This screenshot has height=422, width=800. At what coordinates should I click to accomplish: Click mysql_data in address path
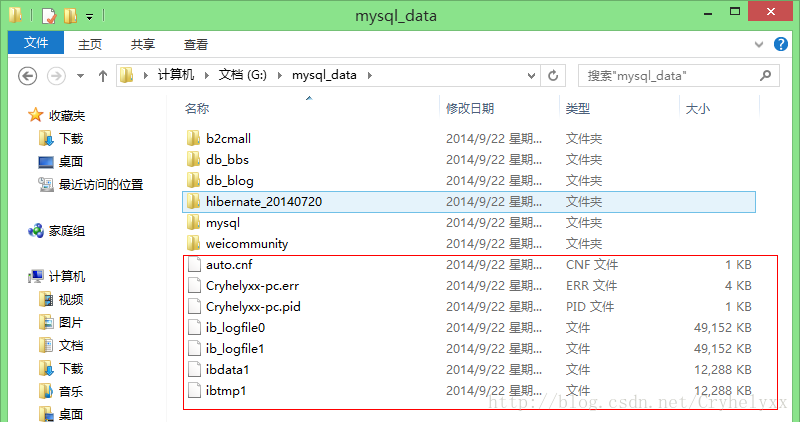click(324, 75)
